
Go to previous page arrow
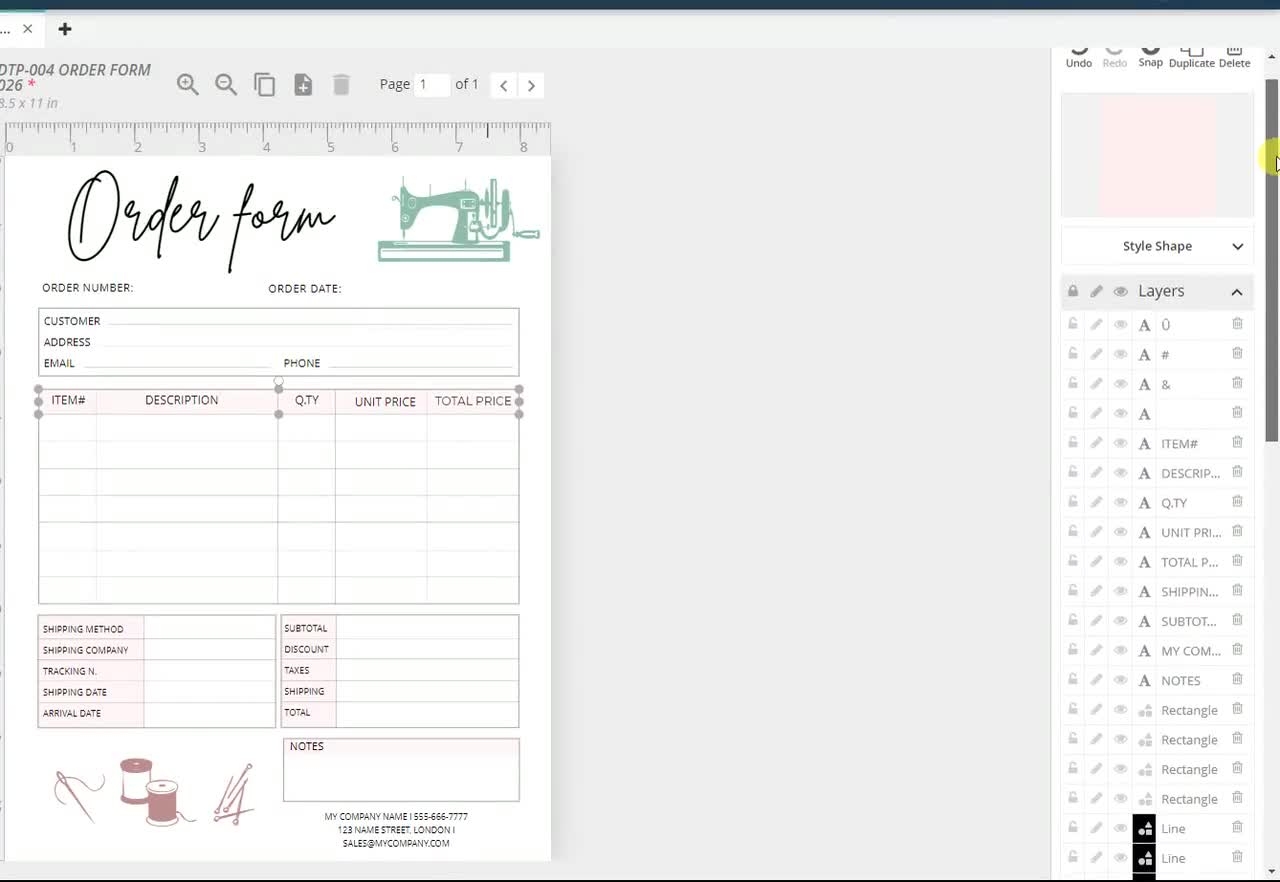[x=504, y=86]
